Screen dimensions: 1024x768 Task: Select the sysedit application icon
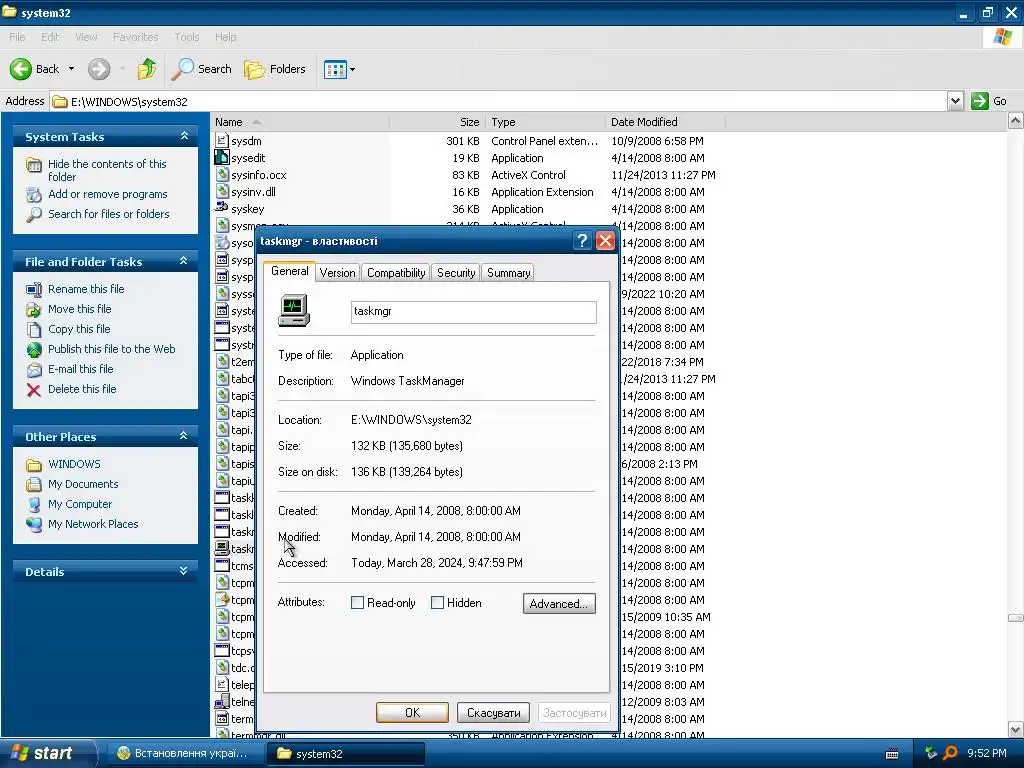[x=222, y=157]
